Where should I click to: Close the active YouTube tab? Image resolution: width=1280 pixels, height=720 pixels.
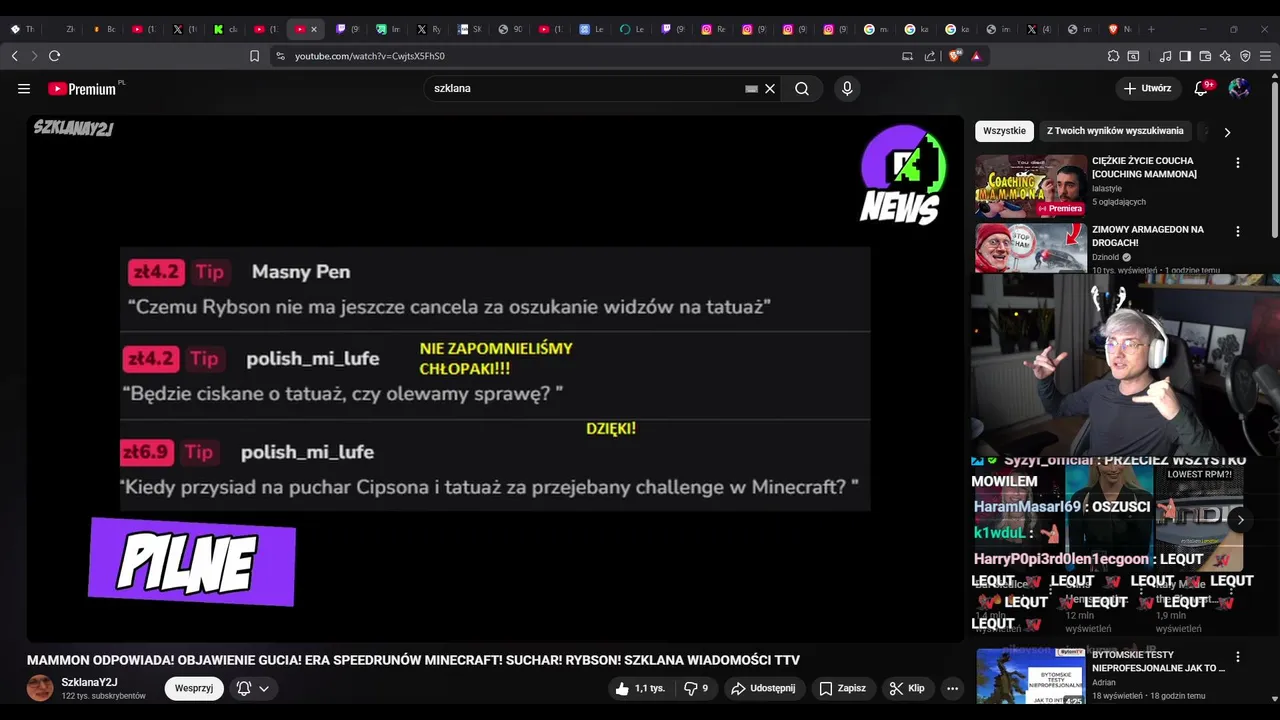point(313,29)
